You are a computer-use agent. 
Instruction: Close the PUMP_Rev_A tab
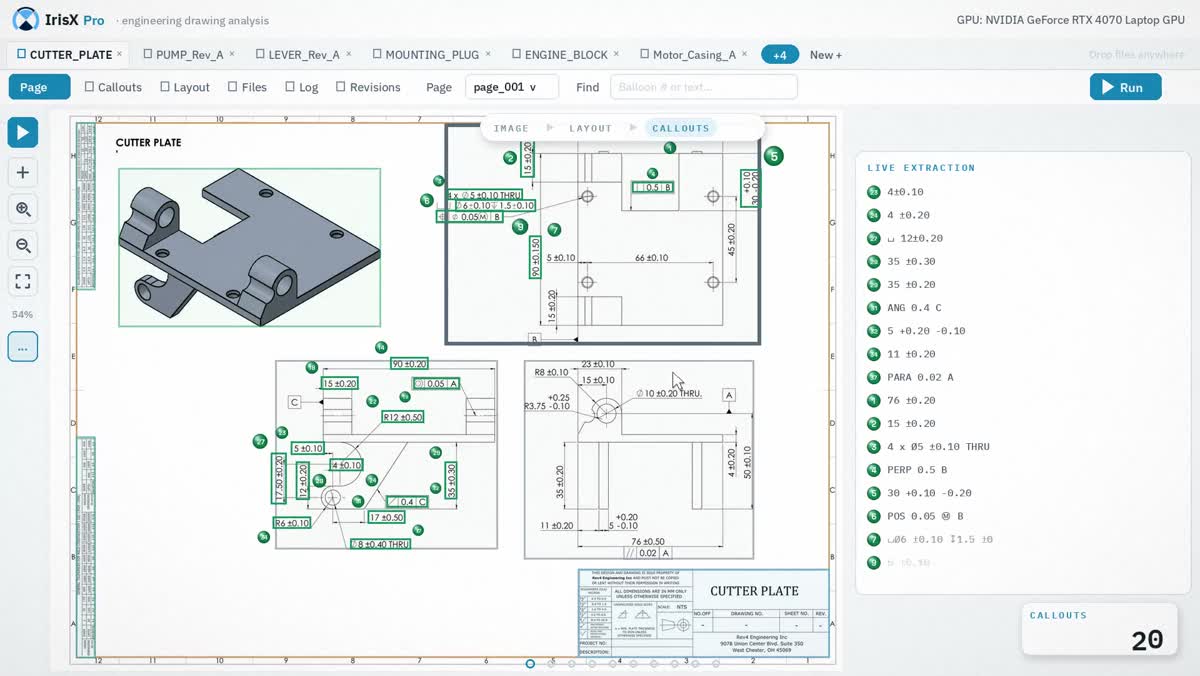232,54
